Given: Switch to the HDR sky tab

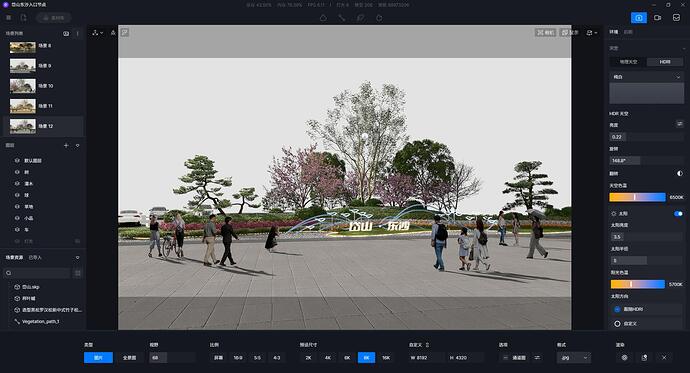Looking at the screenshot, I should click(665, 62).
